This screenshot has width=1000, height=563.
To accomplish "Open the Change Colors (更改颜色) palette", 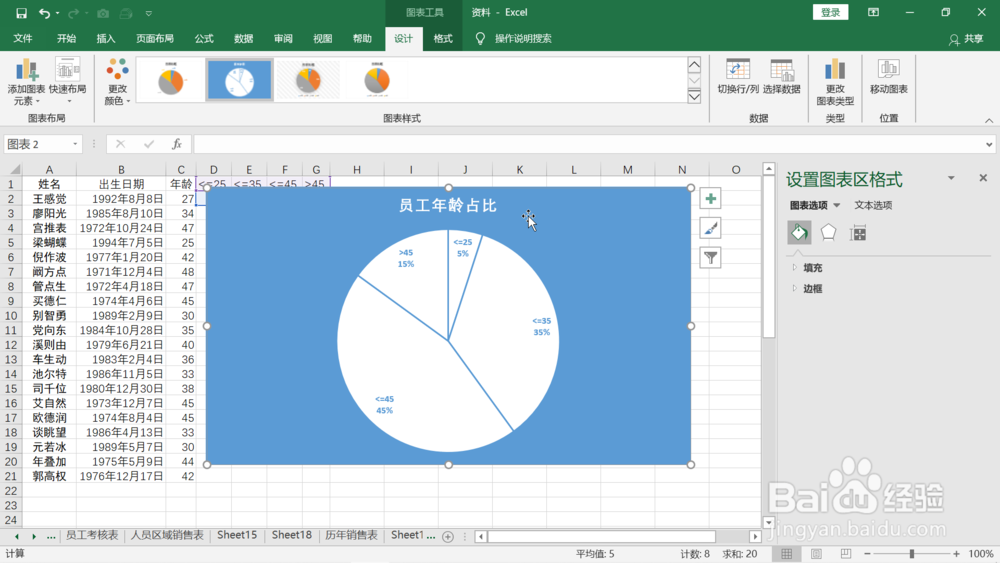I will pyautogui.click(x=117, y=82).
